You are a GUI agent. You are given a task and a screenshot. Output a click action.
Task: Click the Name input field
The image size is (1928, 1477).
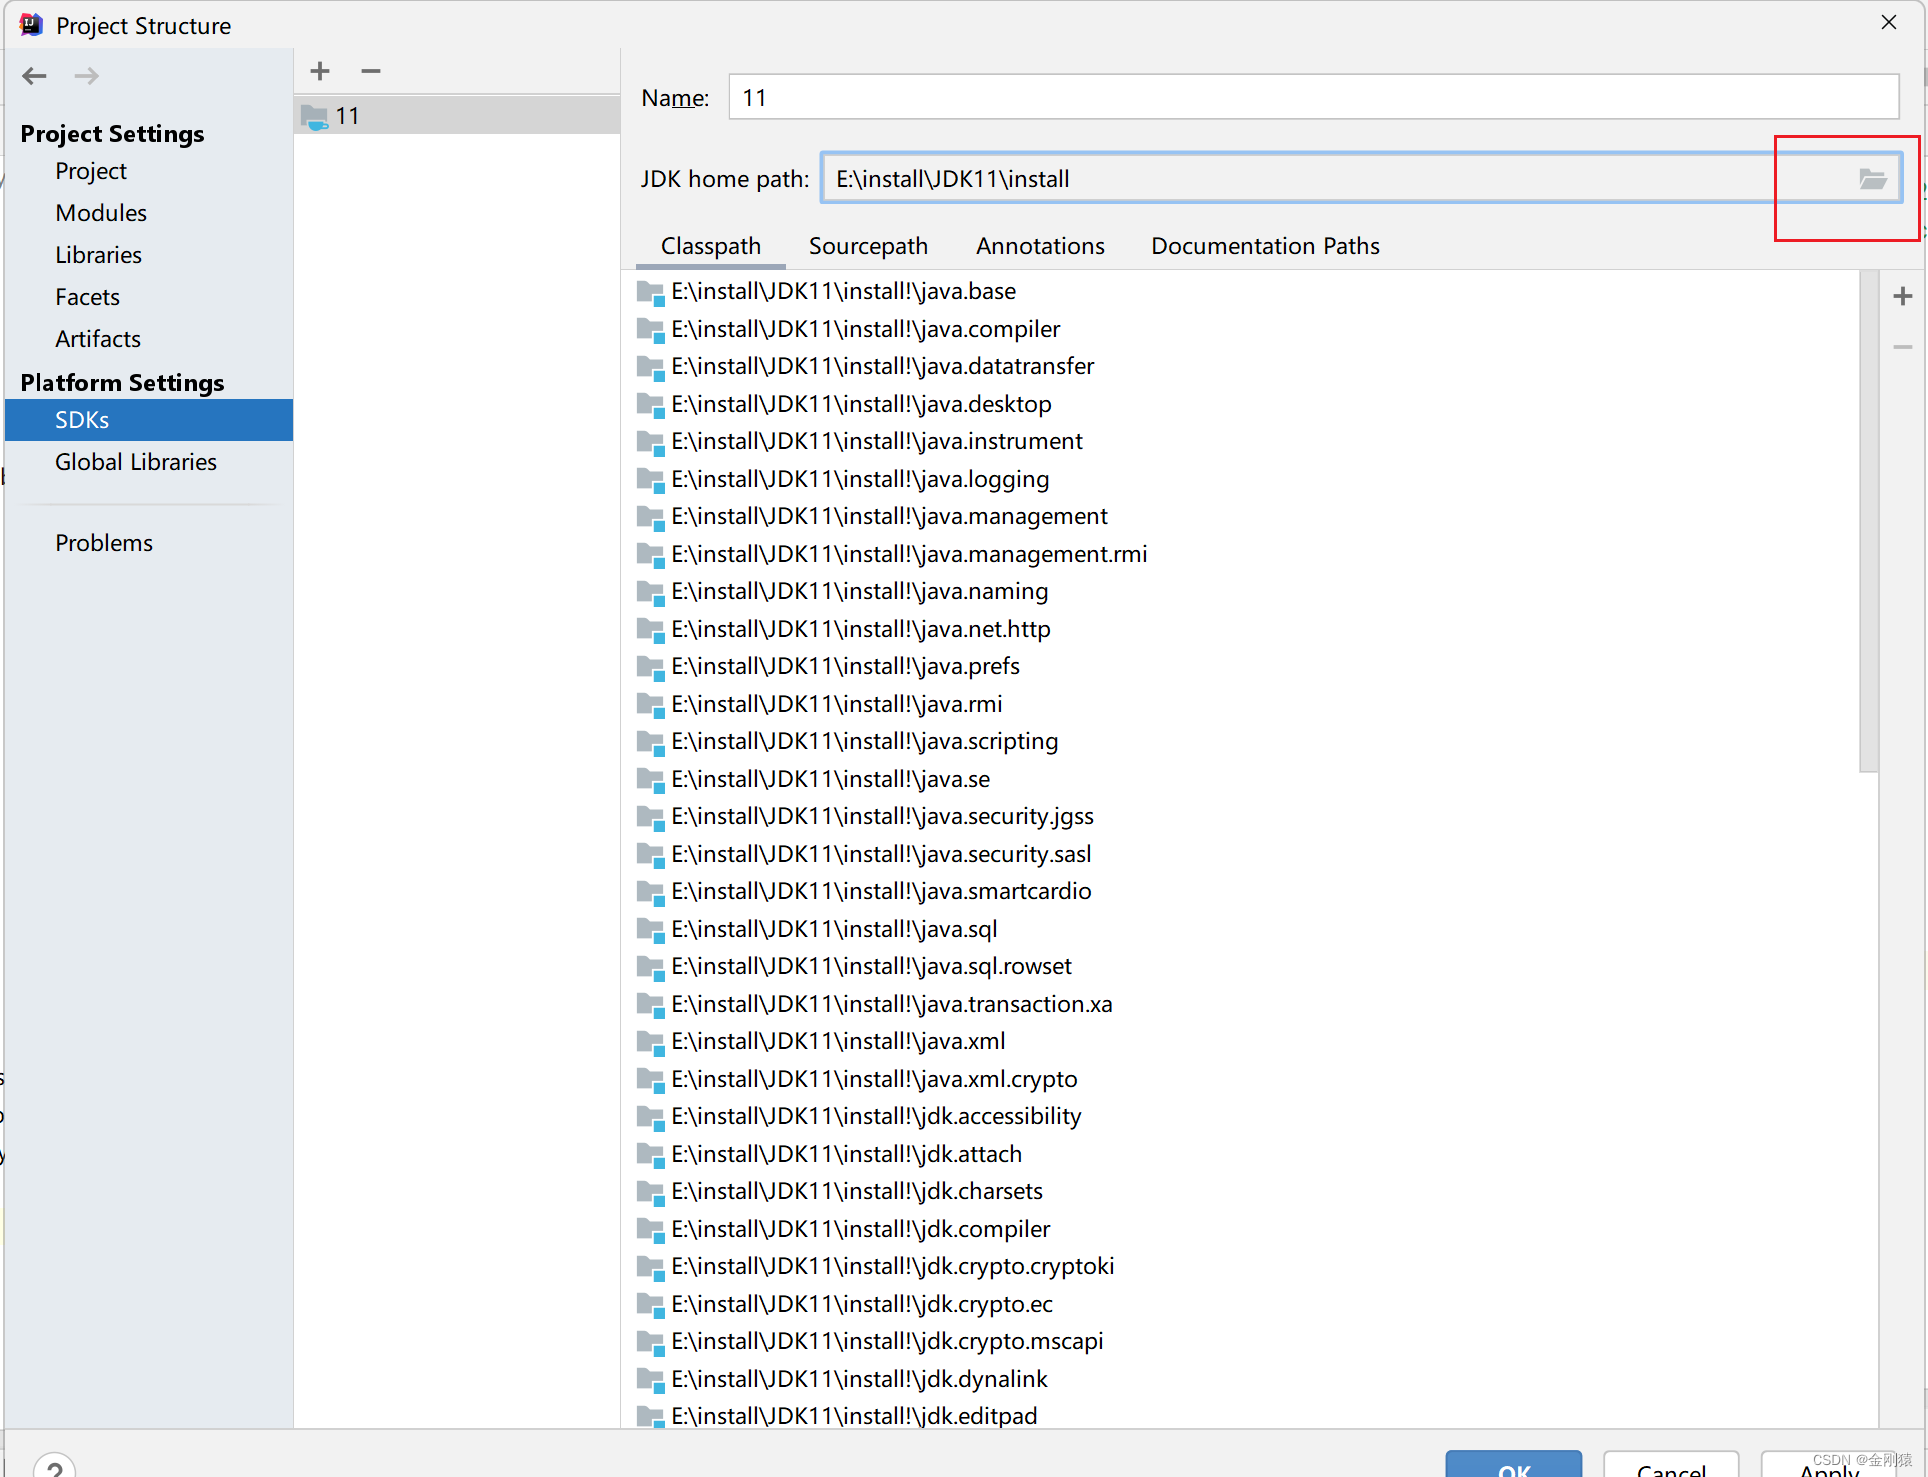pos(1313,97)
